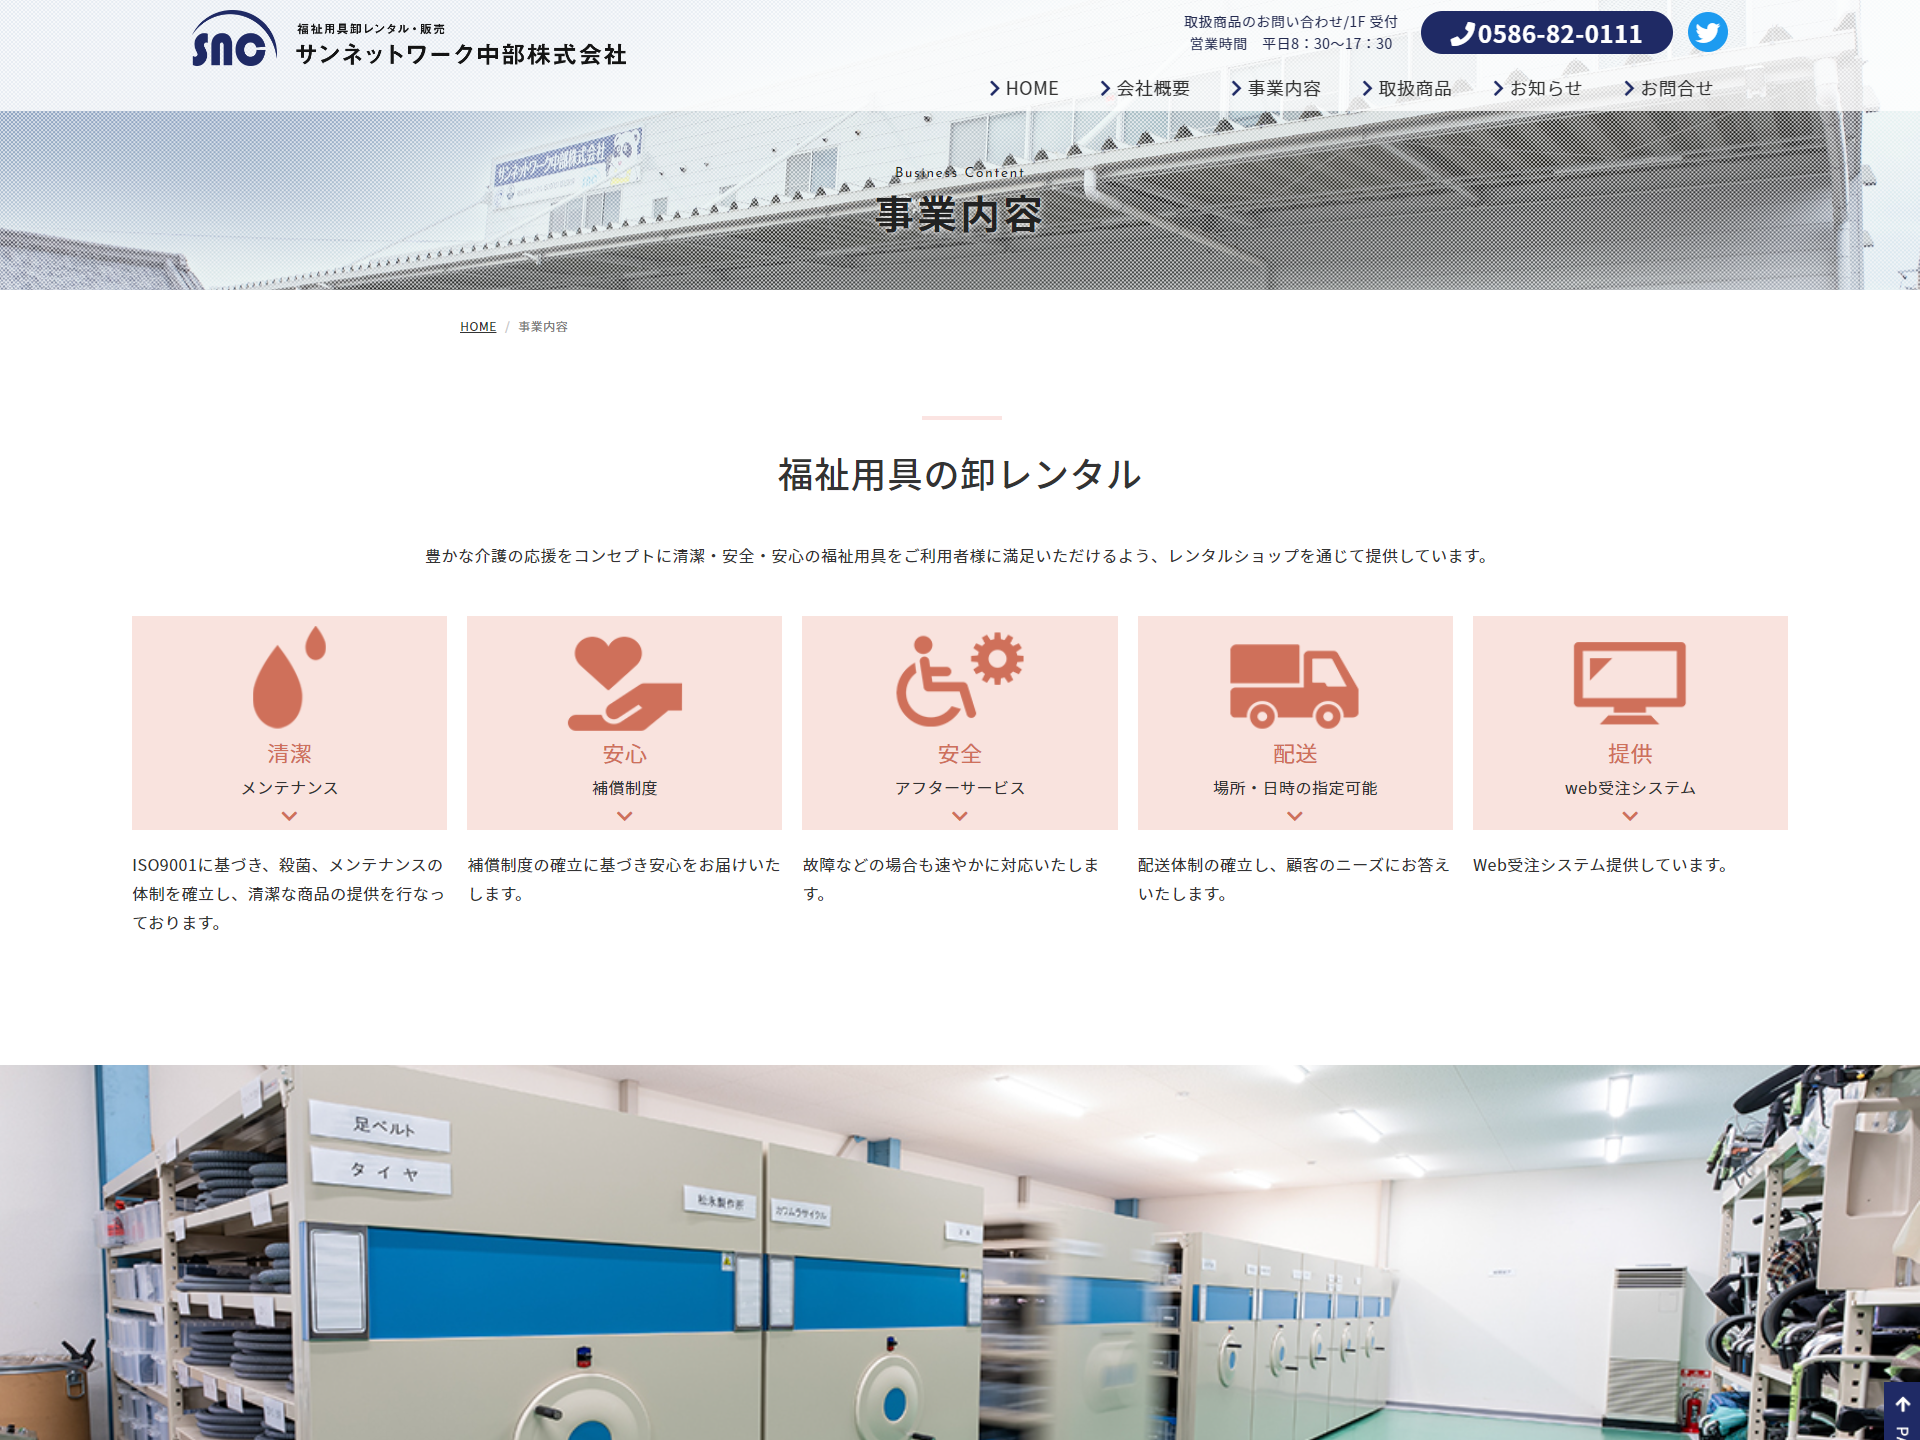The height and width of the screenshot is (1440, 1920).
Task: Click the wheelchair gear 安全 icon
Action: 960,679
